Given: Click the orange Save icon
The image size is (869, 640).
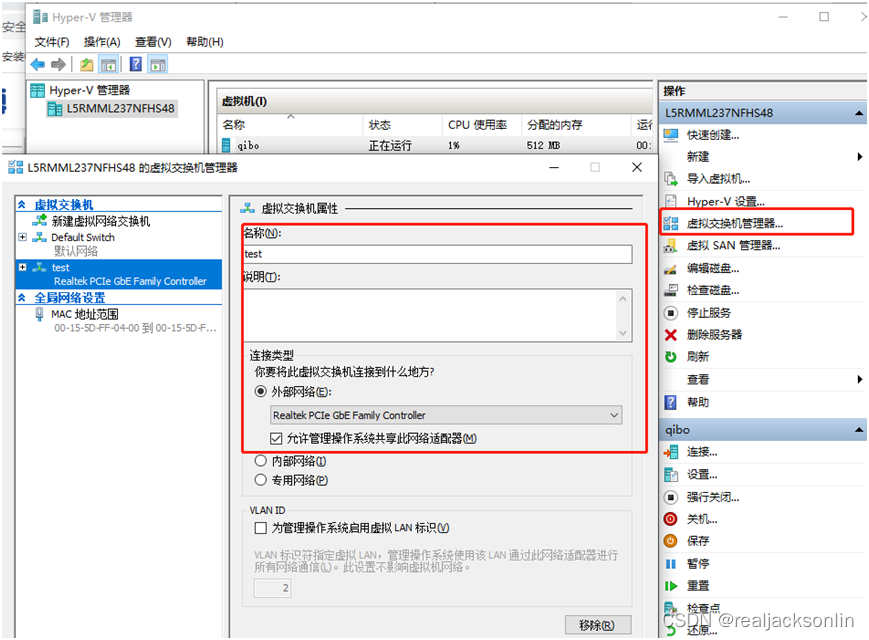Looking at the screenshot, I should point(671,541).
